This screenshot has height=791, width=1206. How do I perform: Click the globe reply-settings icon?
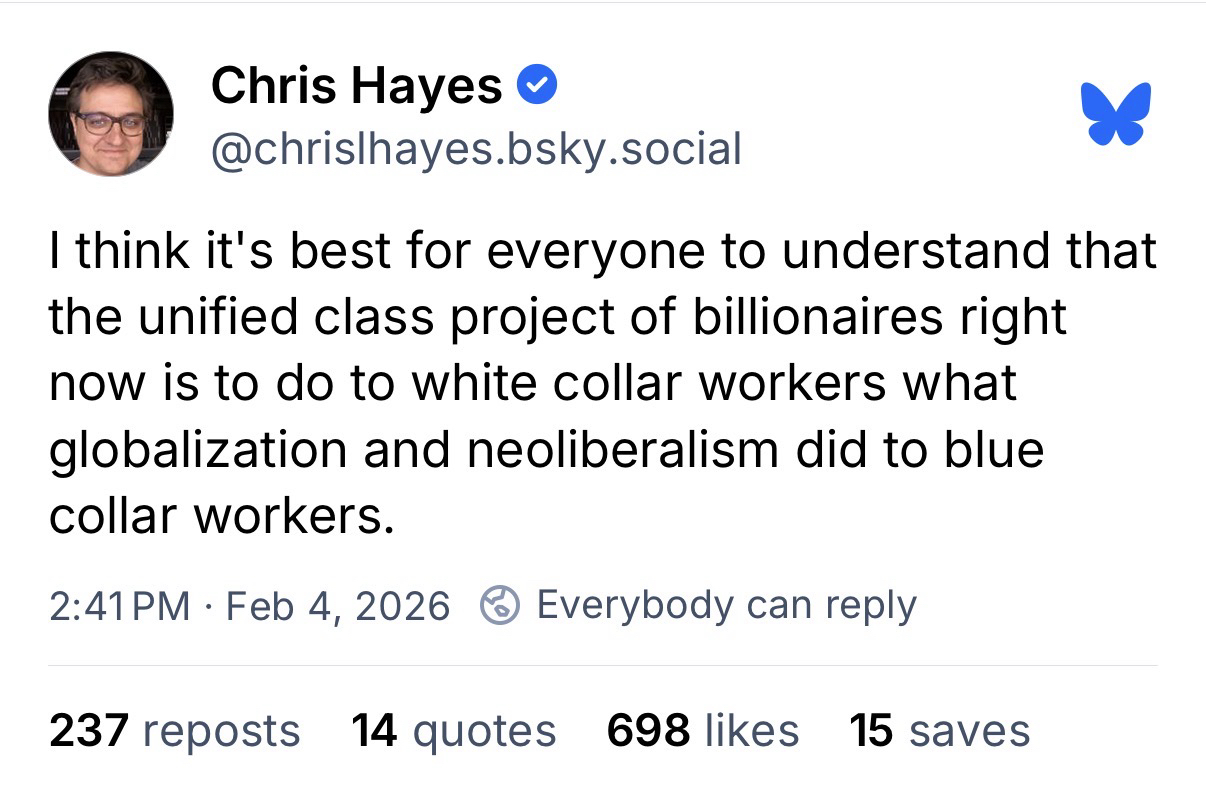pos(499,604)
